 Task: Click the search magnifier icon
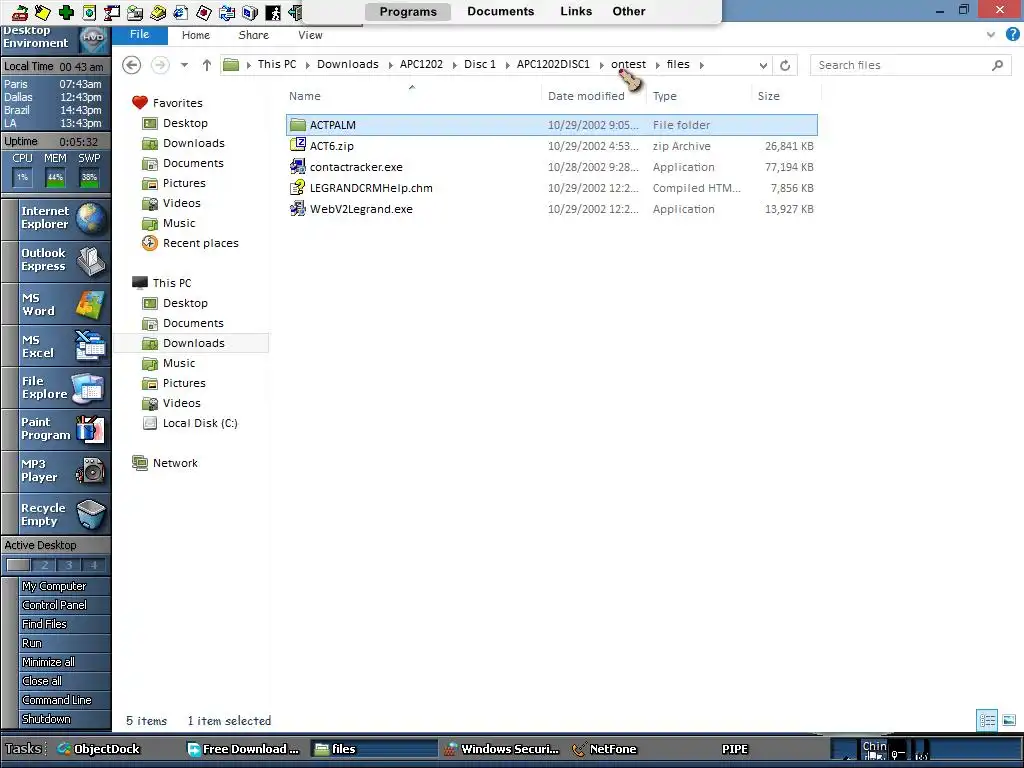[997, 65]
